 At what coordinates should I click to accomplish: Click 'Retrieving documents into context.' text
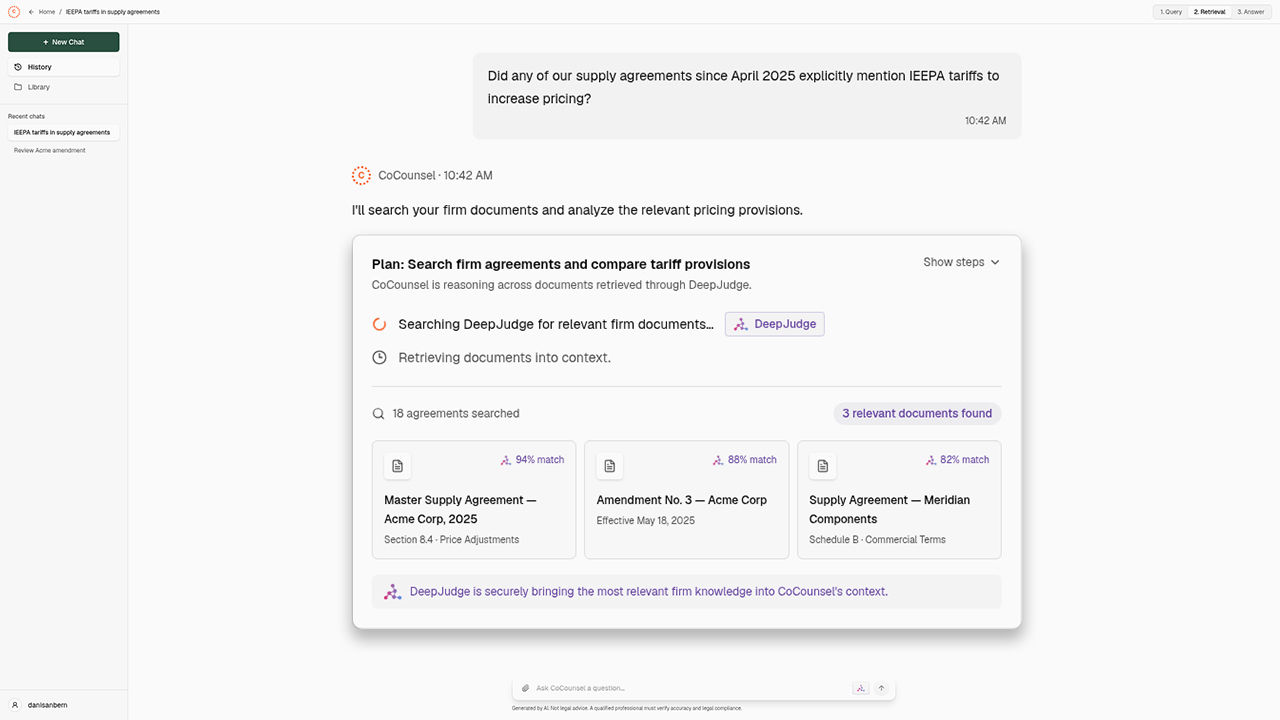(x=504, y=357)
